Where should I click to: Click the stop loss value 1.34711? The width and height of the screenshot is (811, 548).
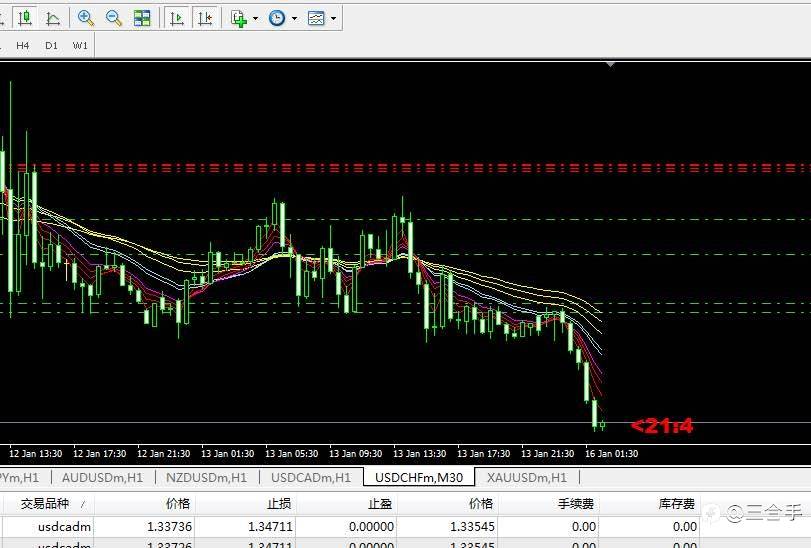(x=270, y=527)
